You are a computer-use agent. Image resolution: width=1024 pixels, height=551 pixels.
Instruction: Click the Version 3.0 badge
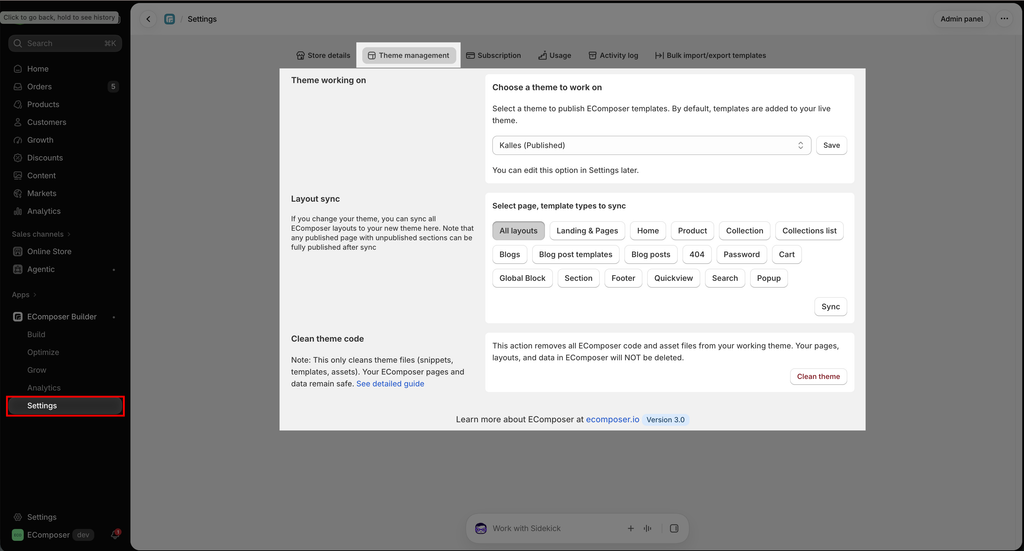pyautogui.click(x=665, y=420)
